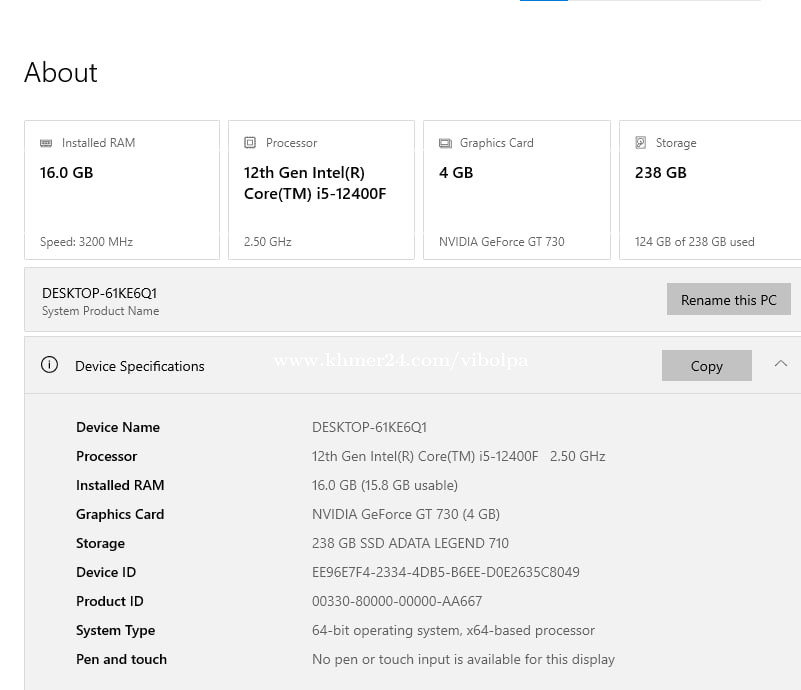Click the NVIDIA GeForce GT 730 card caption
The height and width of the screenshot is (690, 801).
coord(501,242)
